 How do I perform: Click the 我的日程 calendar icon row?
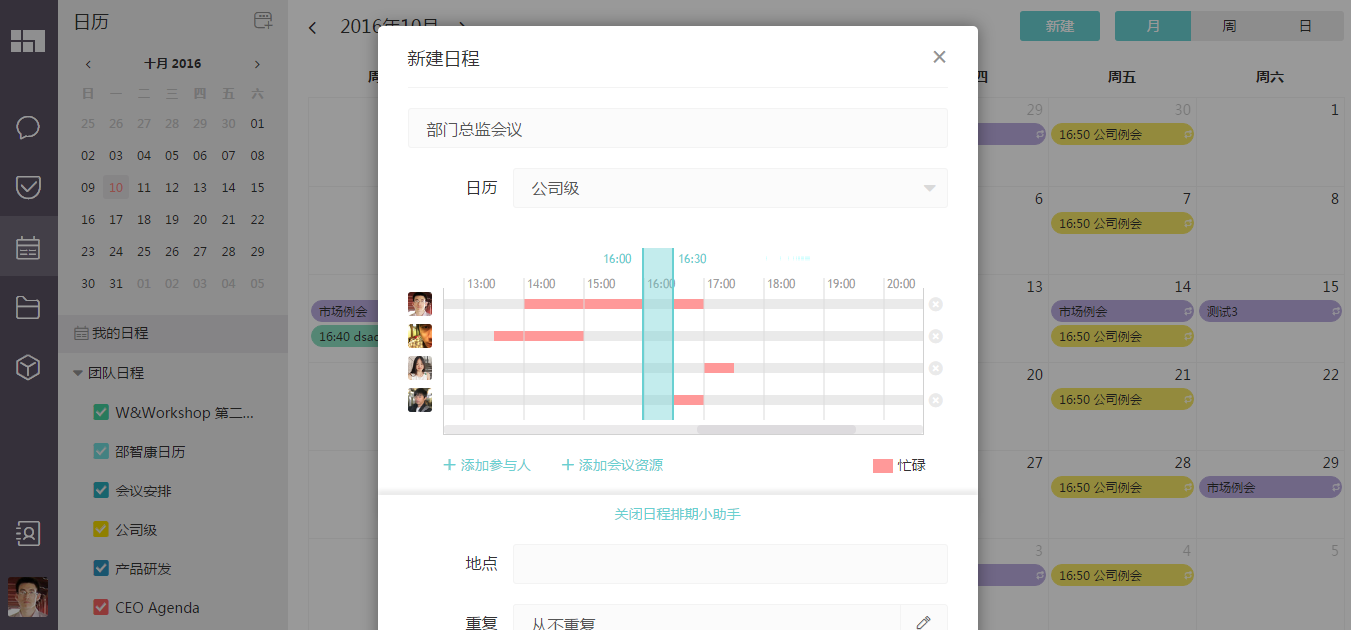click(172, 333)
